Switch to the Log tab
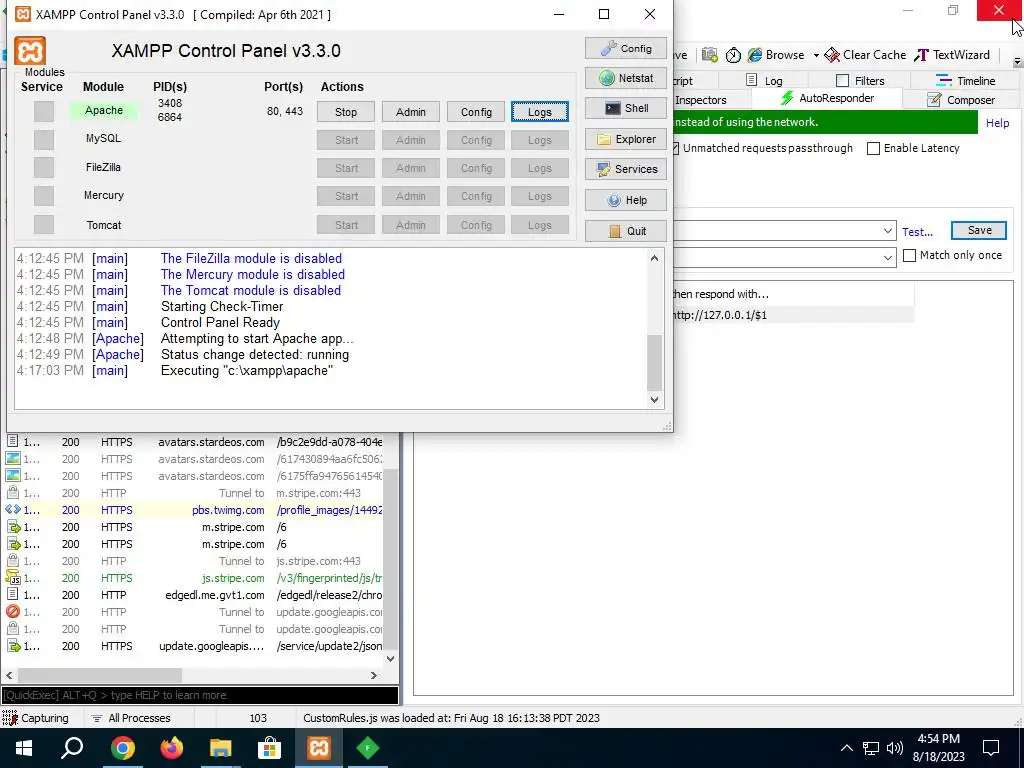This screenshot has height=768, width=1024. [765, 80]
